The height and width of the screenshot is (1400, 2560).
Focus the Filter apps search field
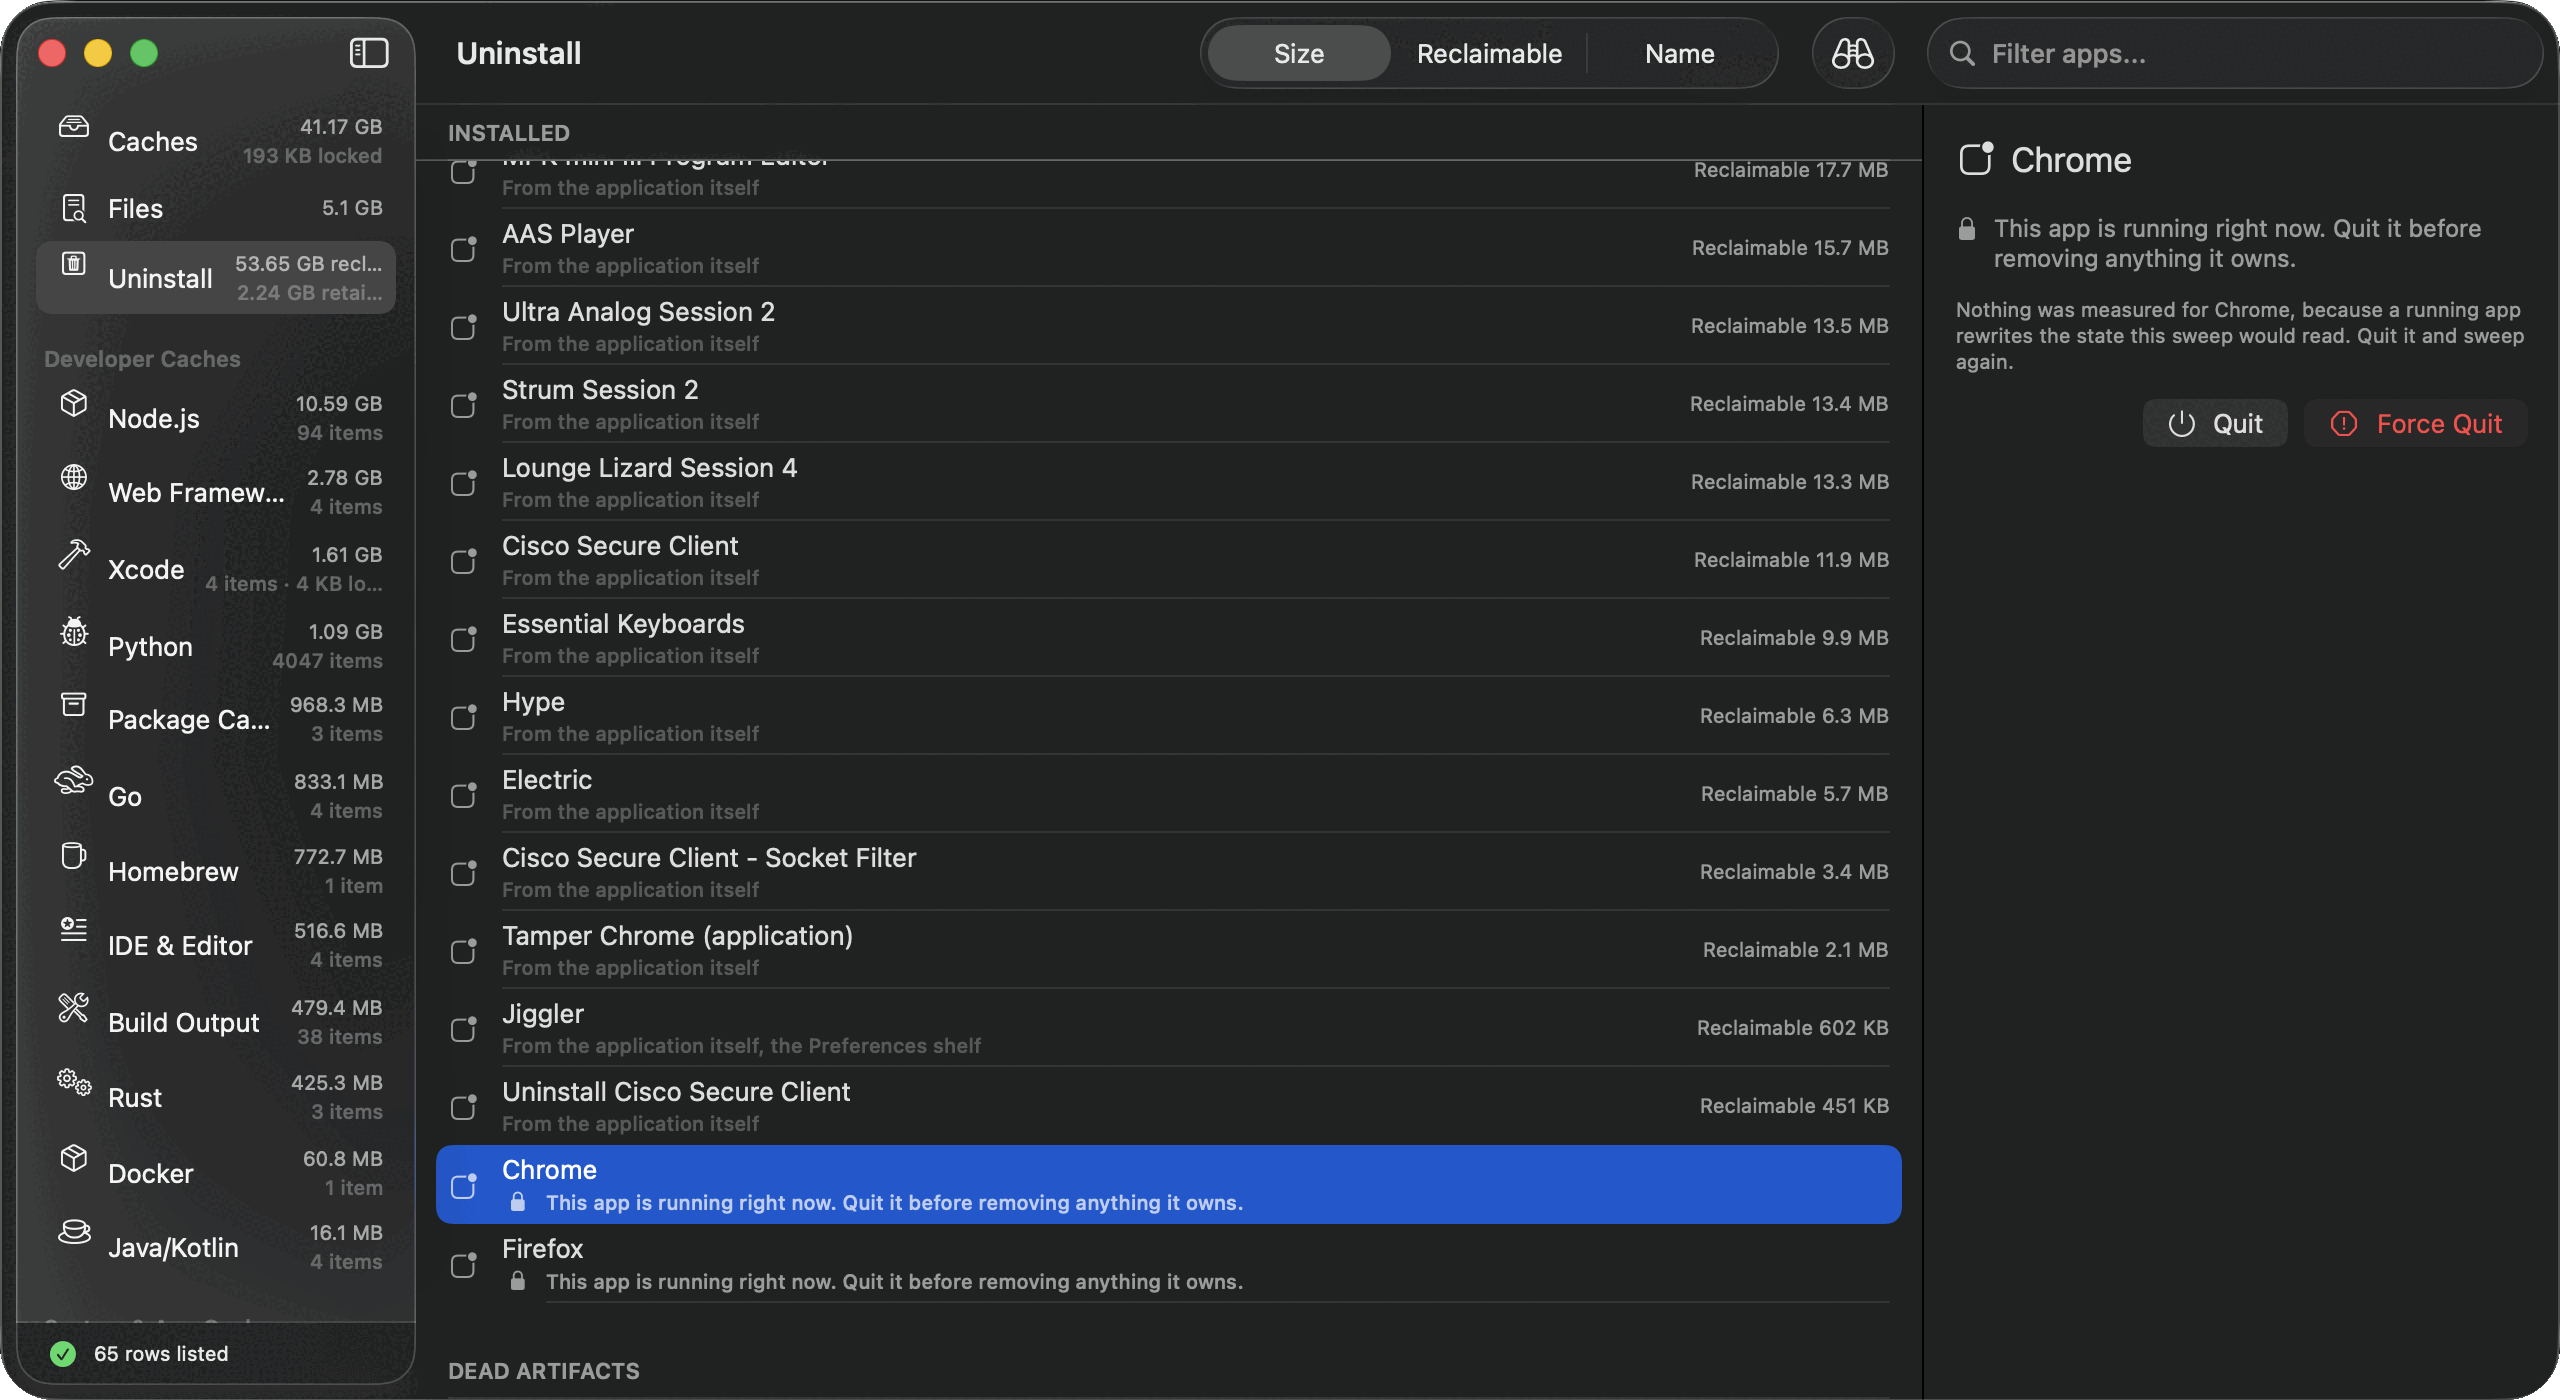(x=2235, y=53)
